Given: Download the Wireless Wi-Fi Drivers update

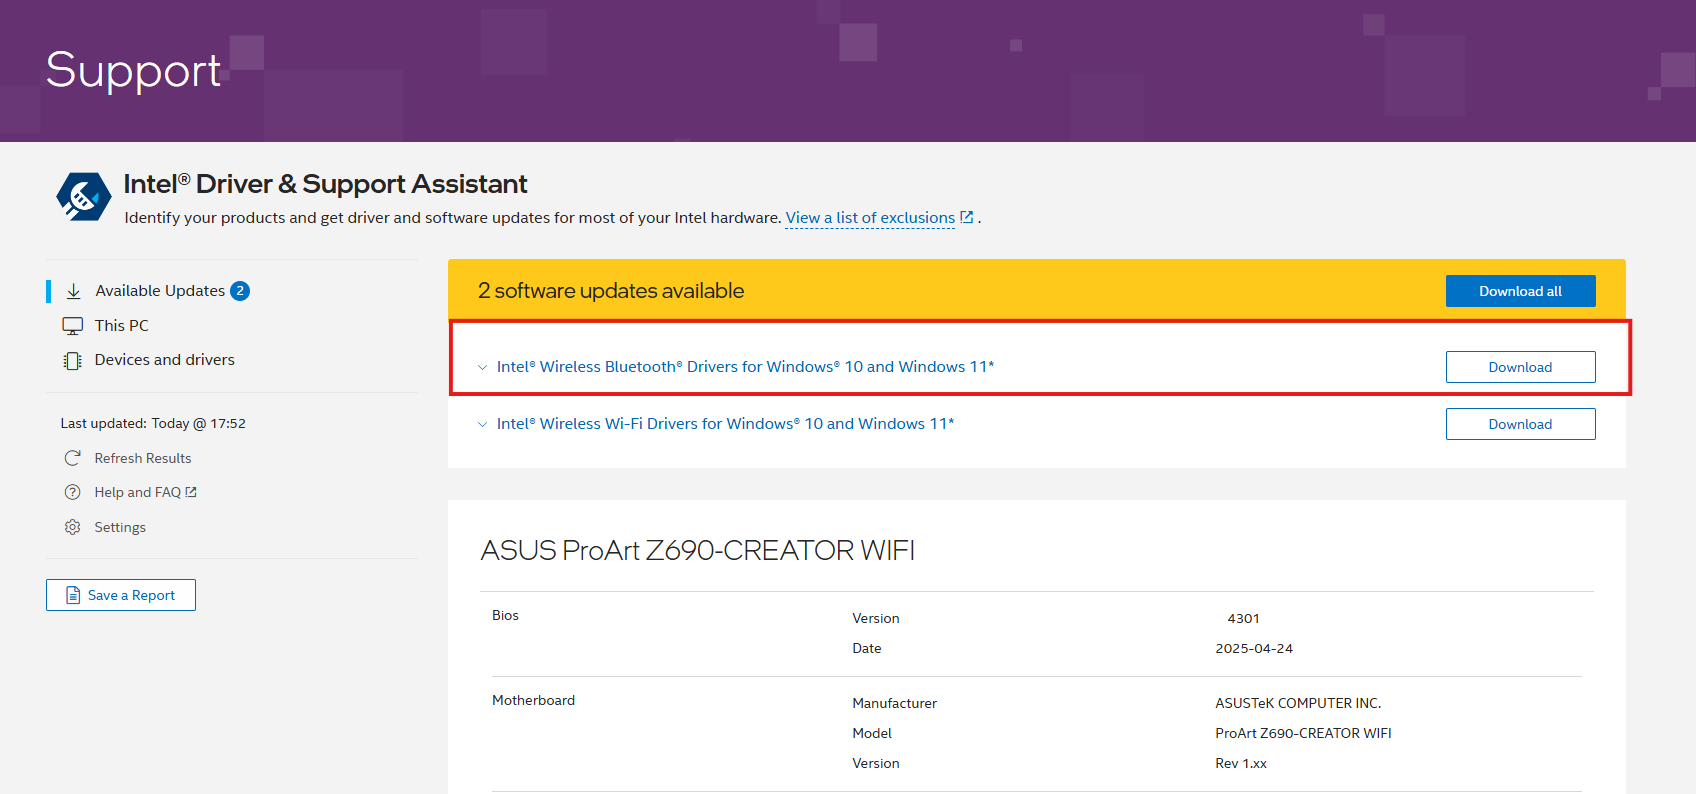Looking at the screenshot, I should click(1520, 424).
